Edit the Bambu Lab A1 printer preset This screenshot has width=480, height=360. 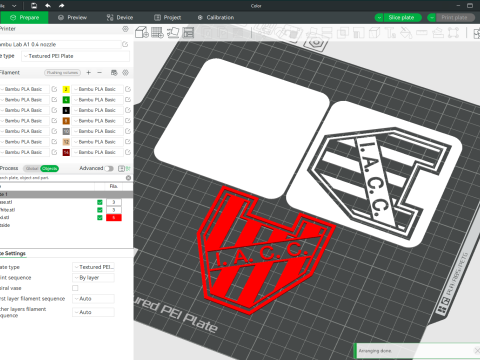click(125, 44)
